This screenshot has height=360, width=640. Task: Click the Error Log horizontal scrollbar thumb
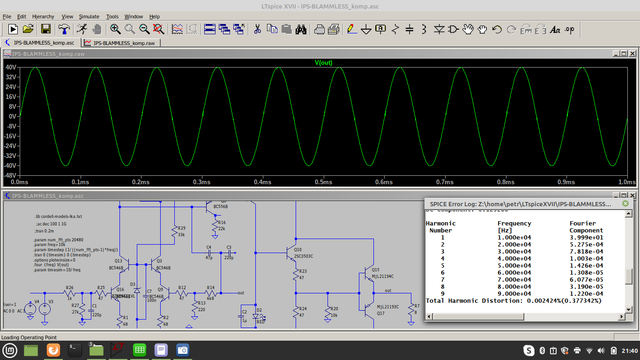point(478,316)
